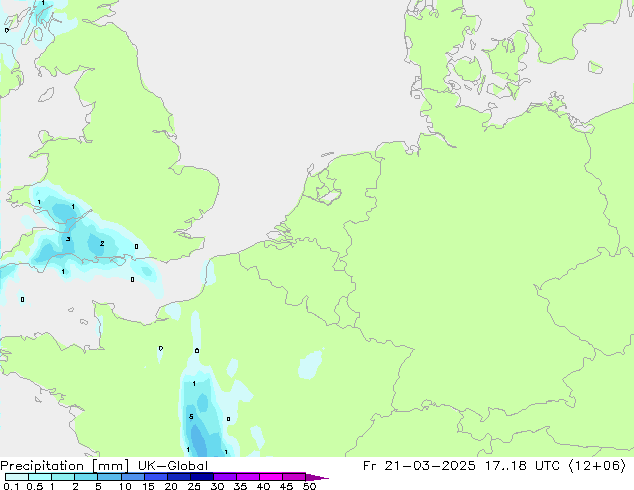Choose the 20–25 mm dark blue swatch

click(x=178, y=477)
